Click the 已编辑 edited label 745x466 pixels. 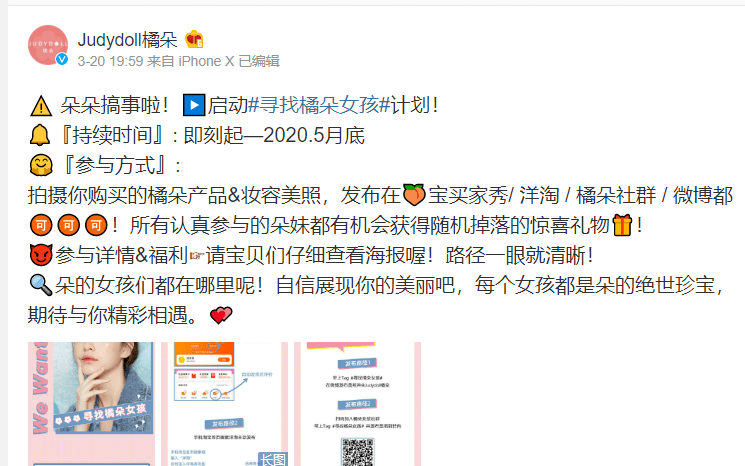point(259,61)
